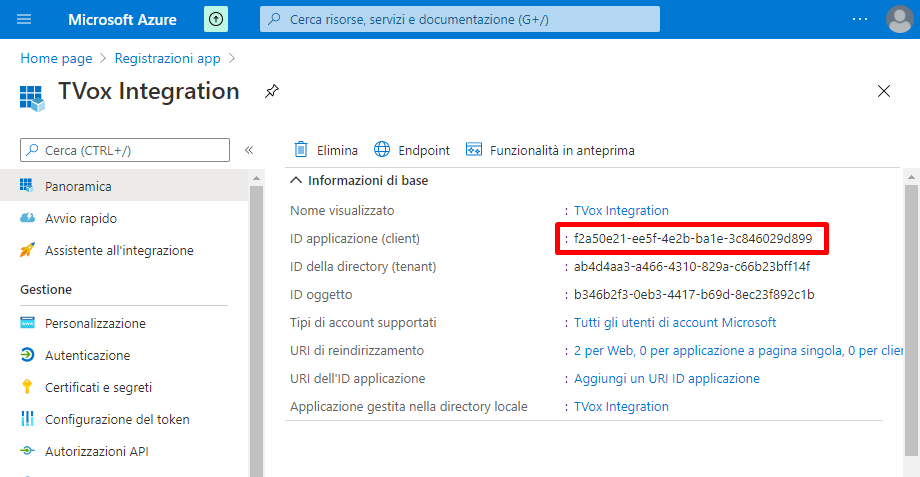This screenshot has width=920, height=477.
Task: Click the key icon for Certificati
Action: coord(27,387)
